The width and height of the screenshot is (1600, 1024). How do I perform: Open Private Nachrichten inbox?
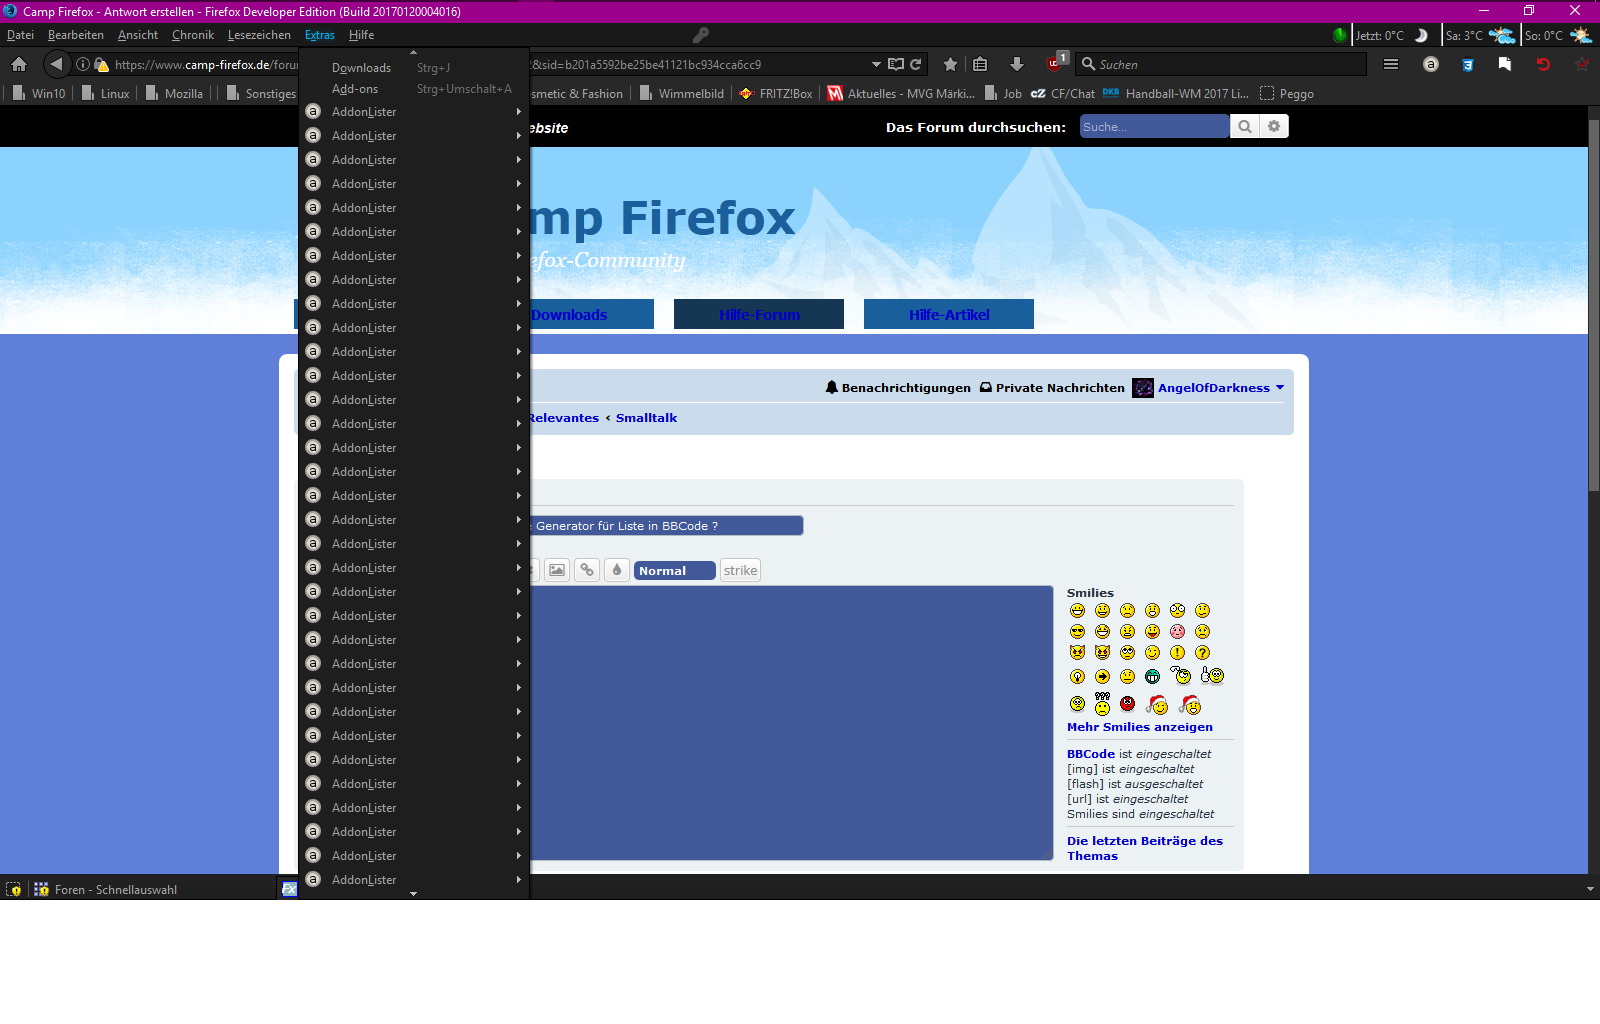pos(1052,388)
